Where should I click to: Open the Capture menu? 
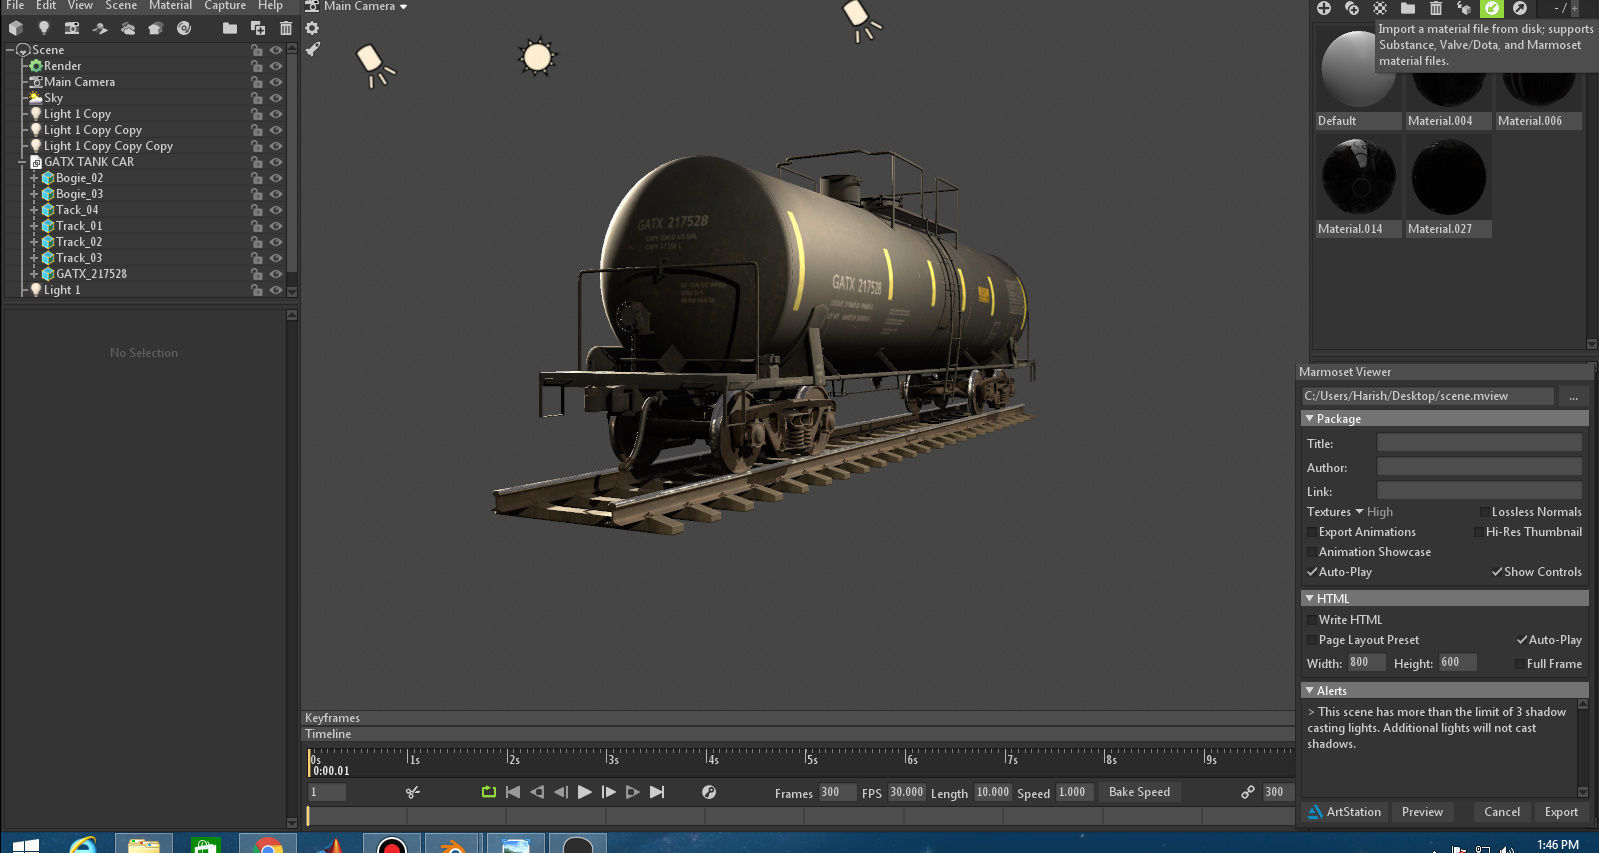tap(225, 6)
